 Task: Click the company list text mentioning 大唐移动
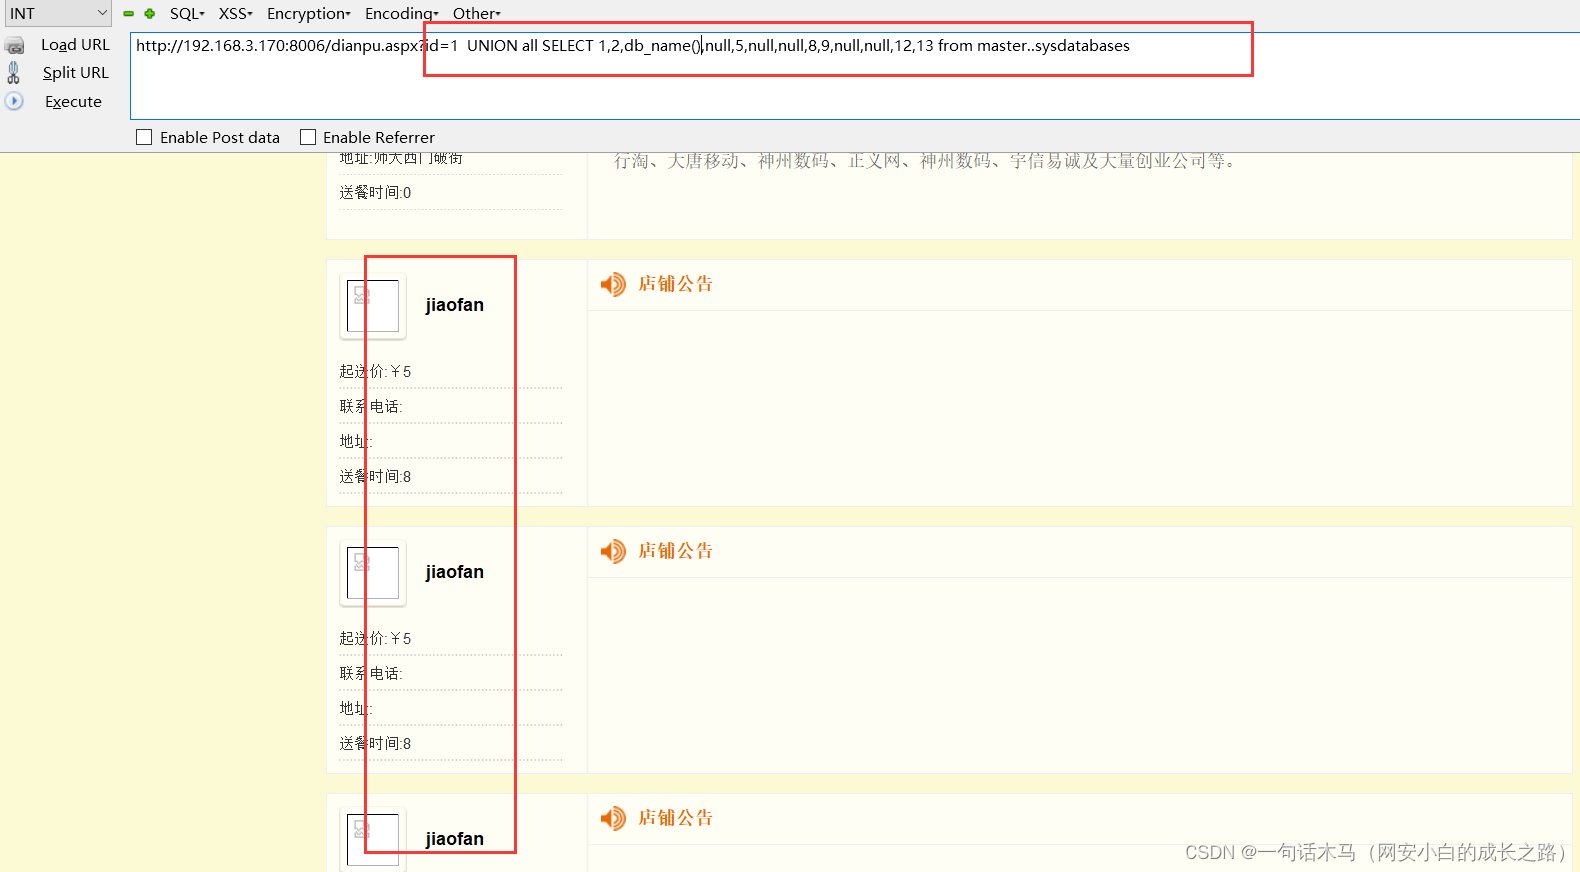click(925, 161)
